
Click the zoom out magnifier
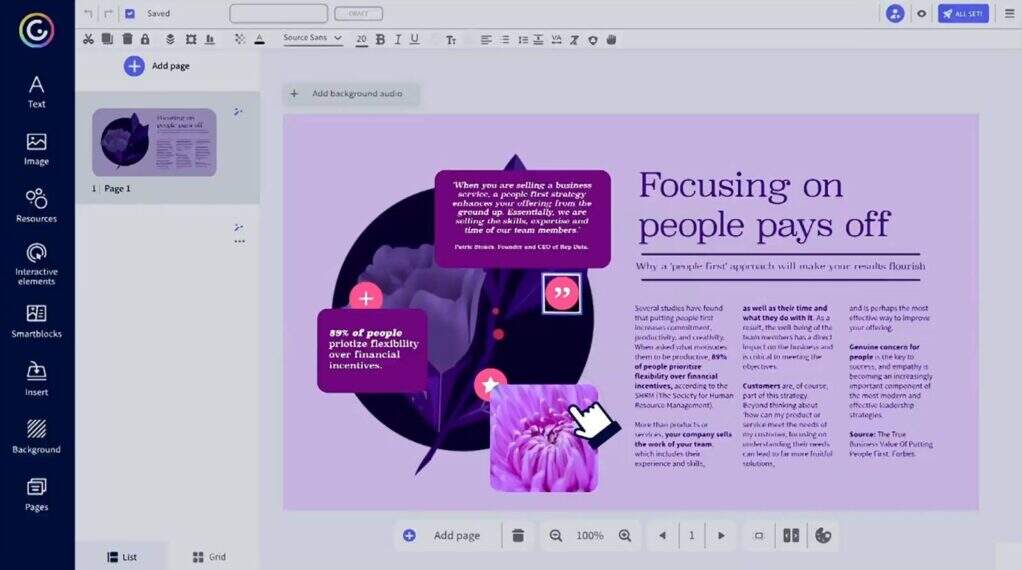556,536
